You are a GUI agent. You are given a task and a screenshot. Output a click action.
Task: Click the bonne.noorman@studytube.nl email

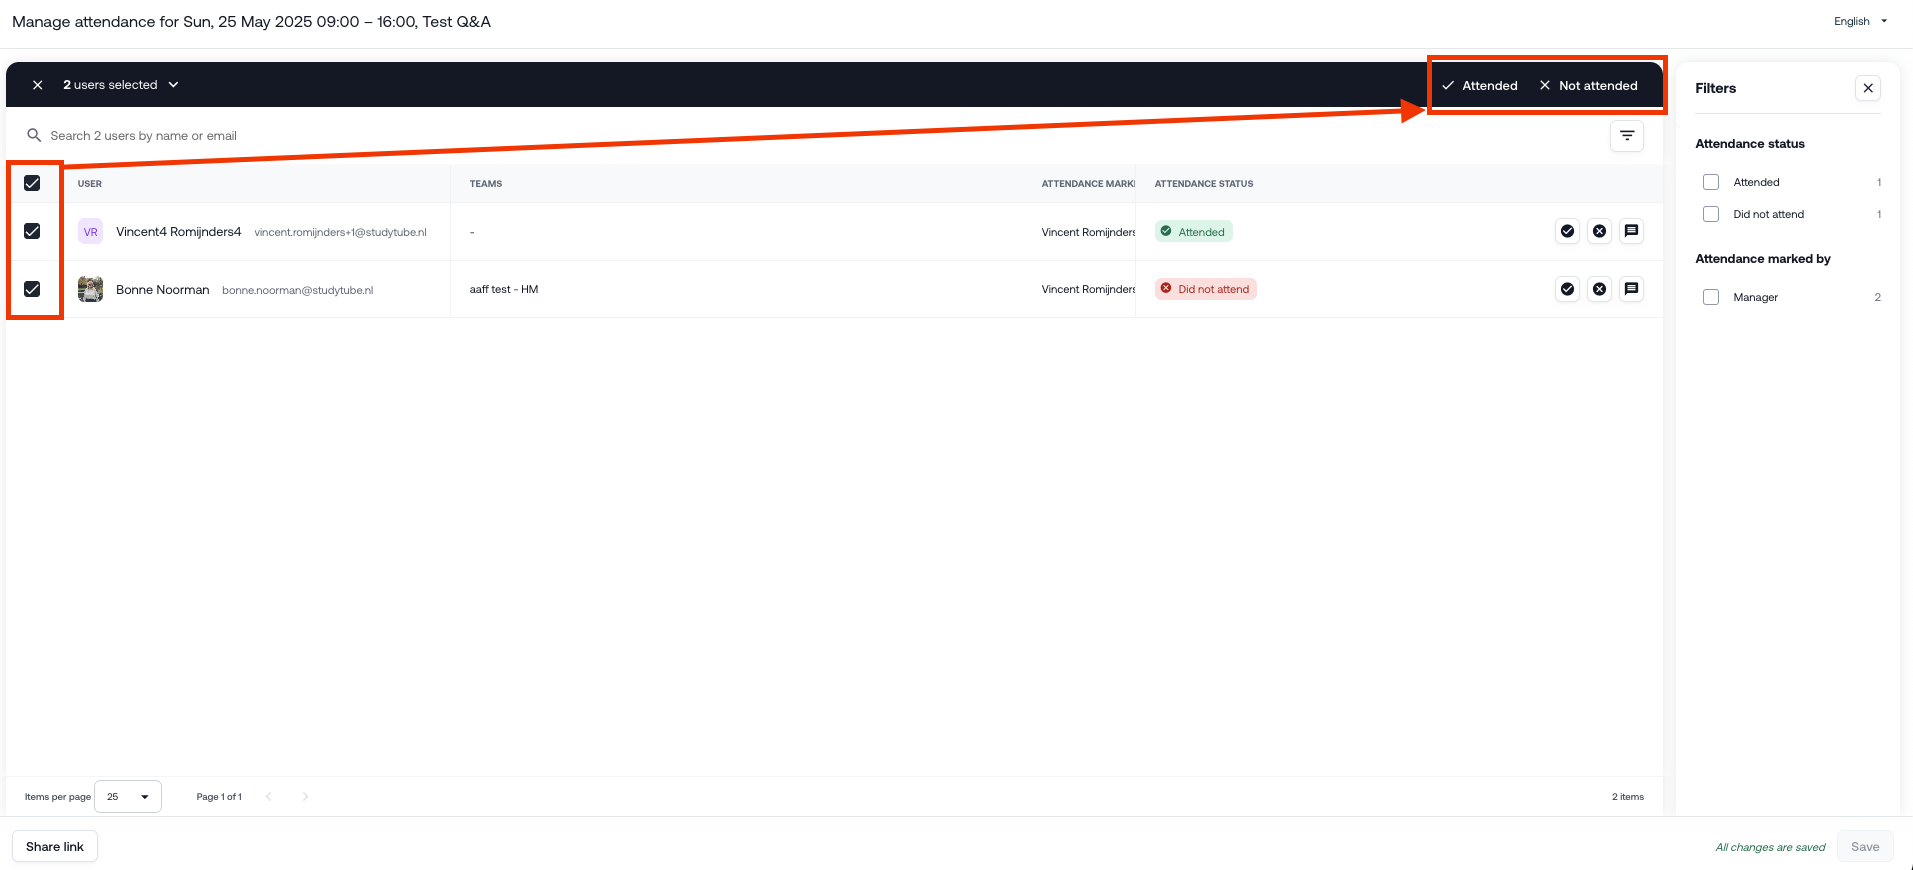click(x=298, y=290)
